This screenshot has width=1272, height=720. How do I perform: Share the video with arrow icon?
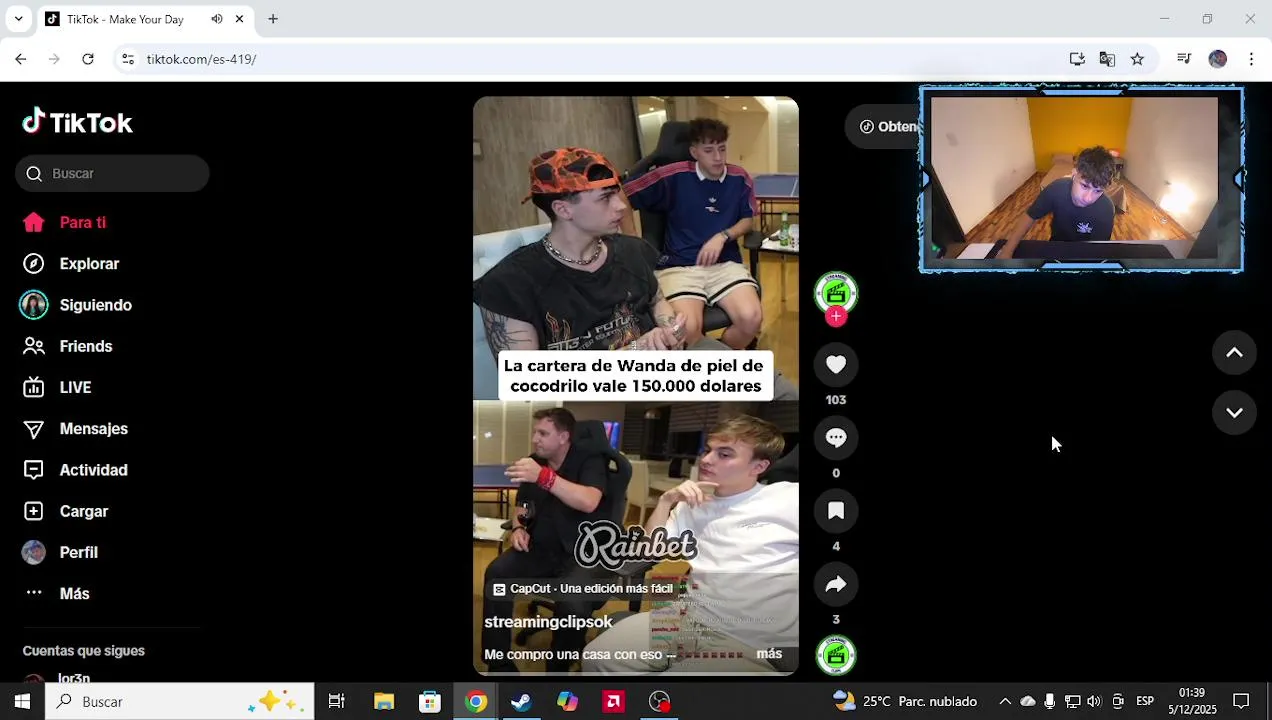[836, 584]
